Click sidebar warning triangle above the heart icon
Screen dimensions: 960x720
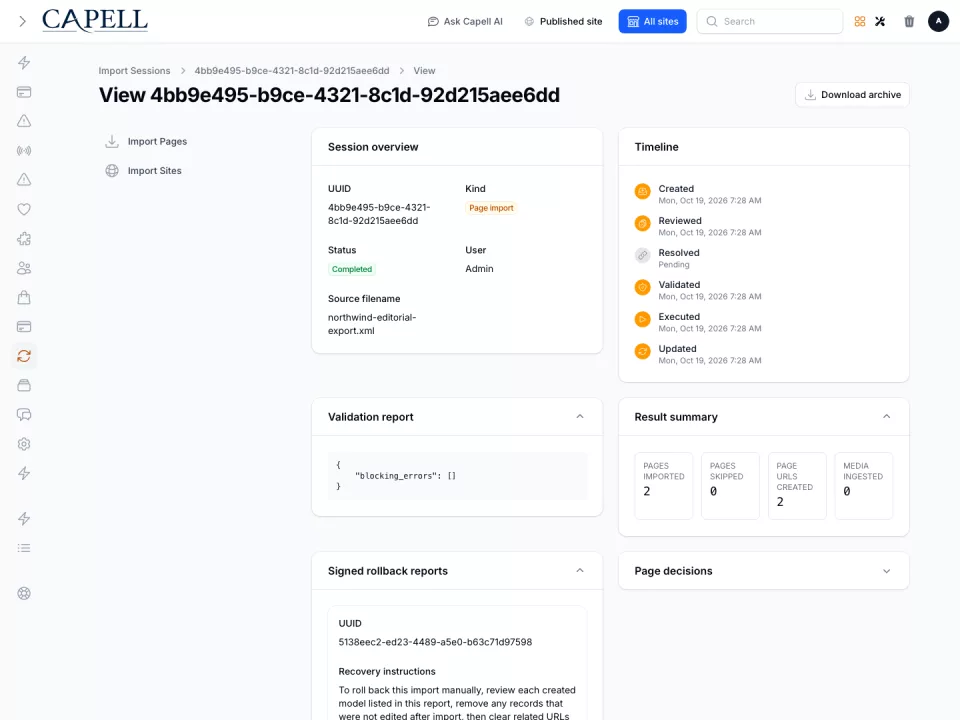coord(24,180)
